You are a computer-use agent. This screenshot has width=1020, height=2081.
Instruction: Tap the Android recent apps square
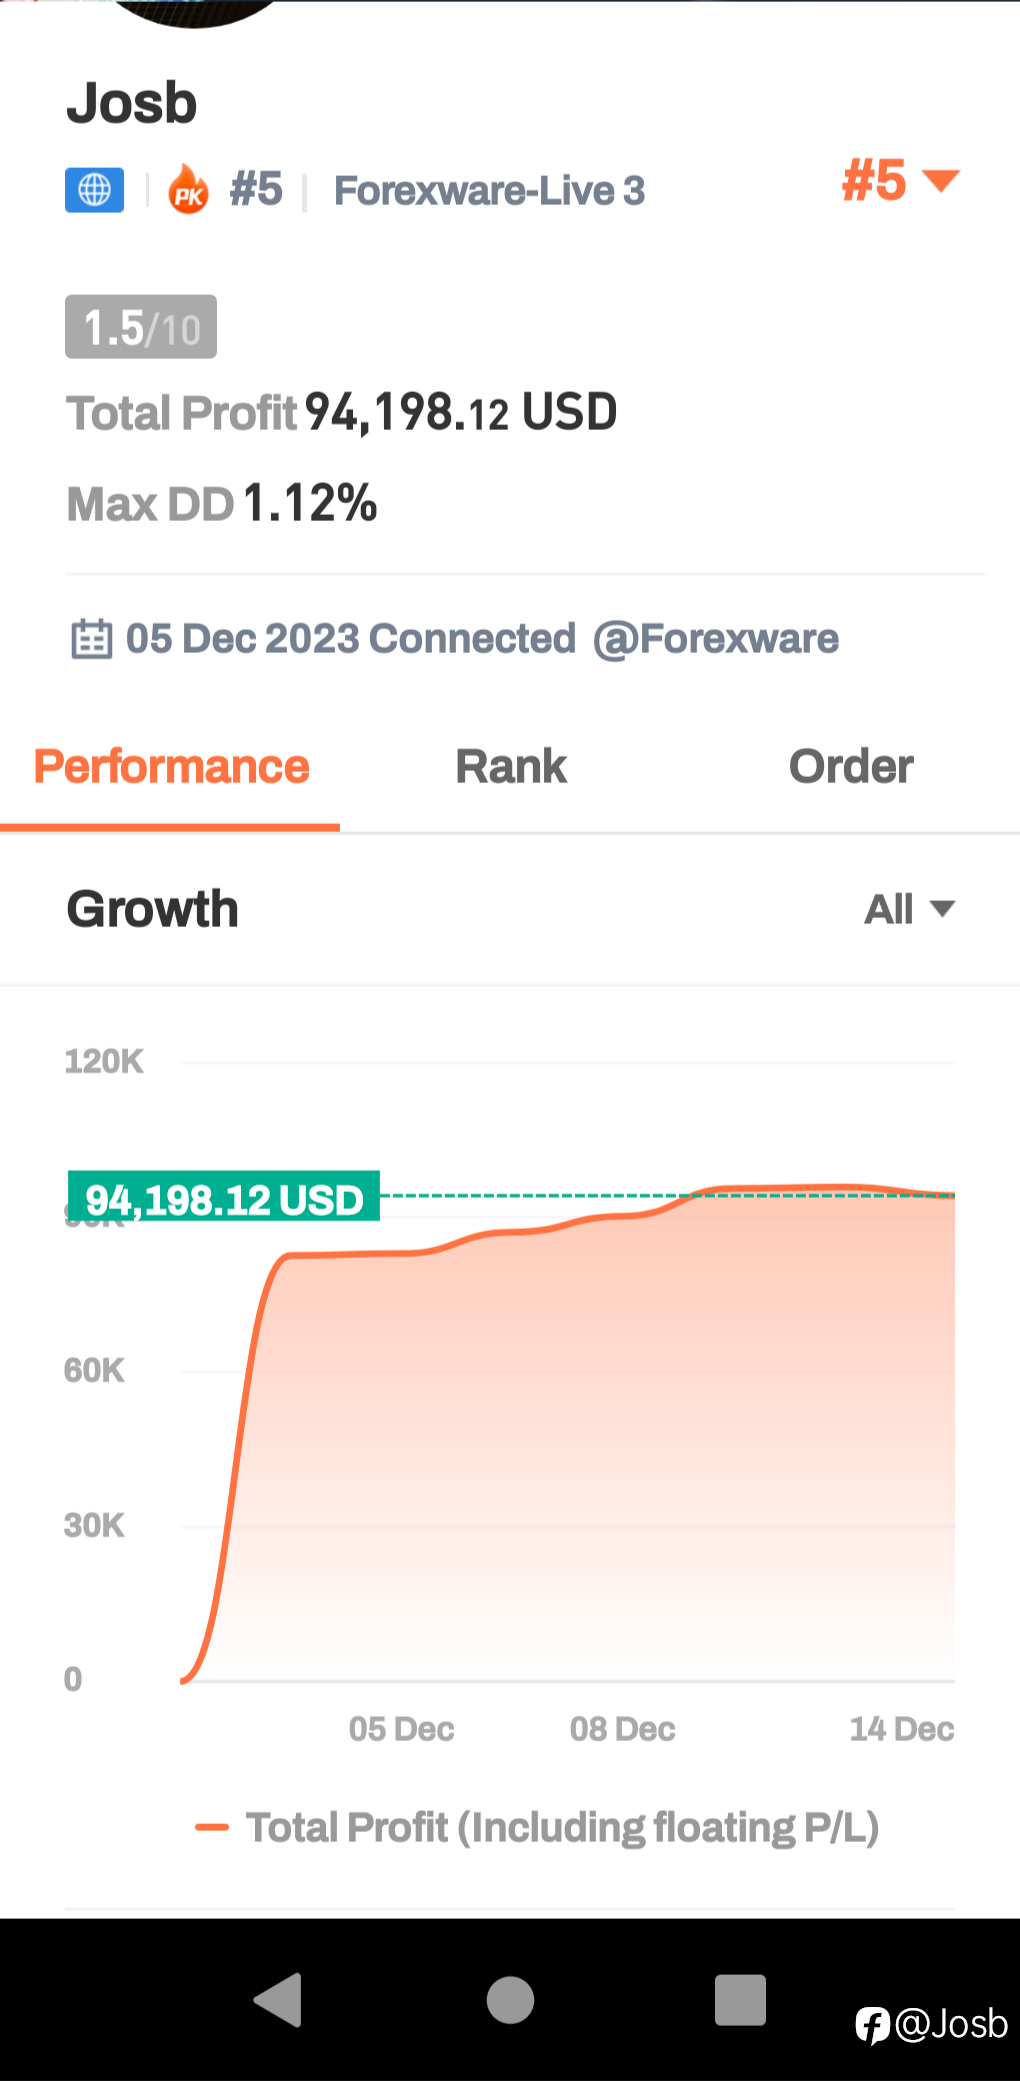point(740,2000)
